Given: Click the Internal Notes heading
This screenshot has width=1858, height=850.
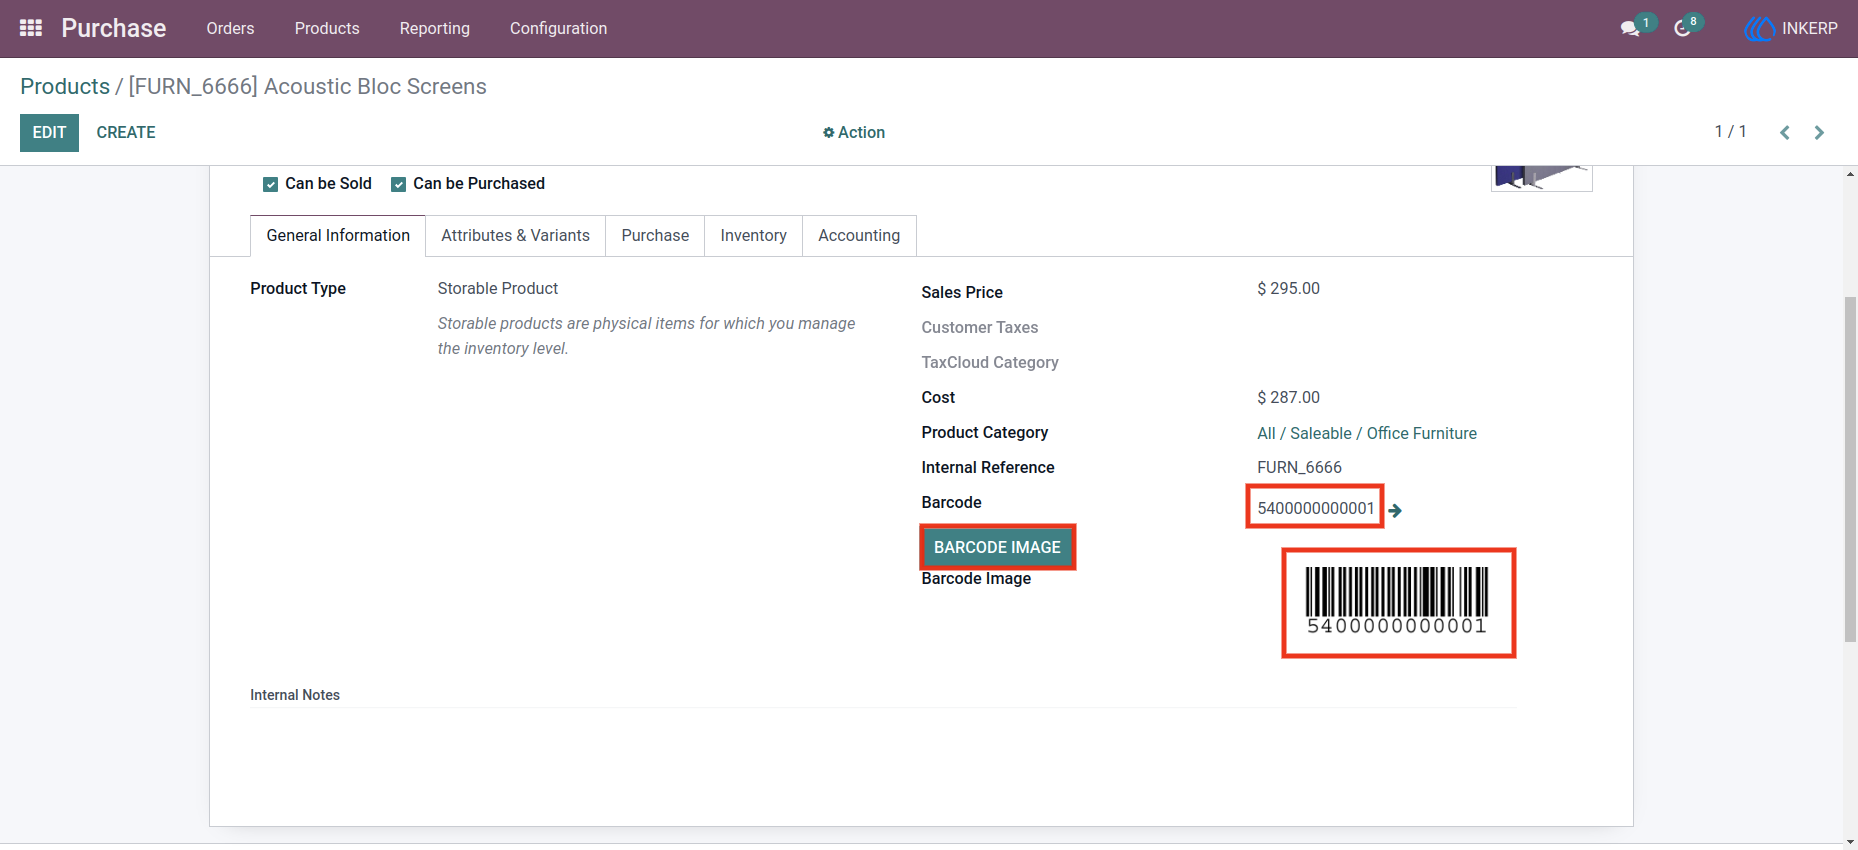Looking at the screenshot, I should 295,695.
